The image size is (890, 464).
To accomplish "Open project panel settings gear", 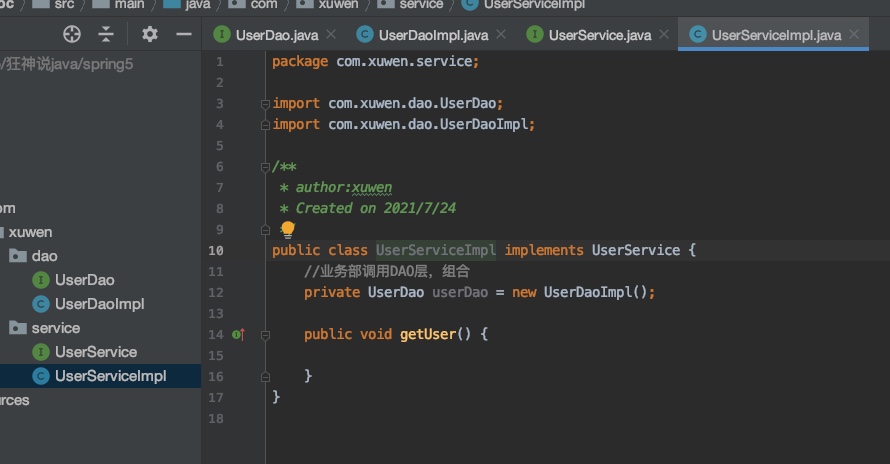I will tap(150, 35).
